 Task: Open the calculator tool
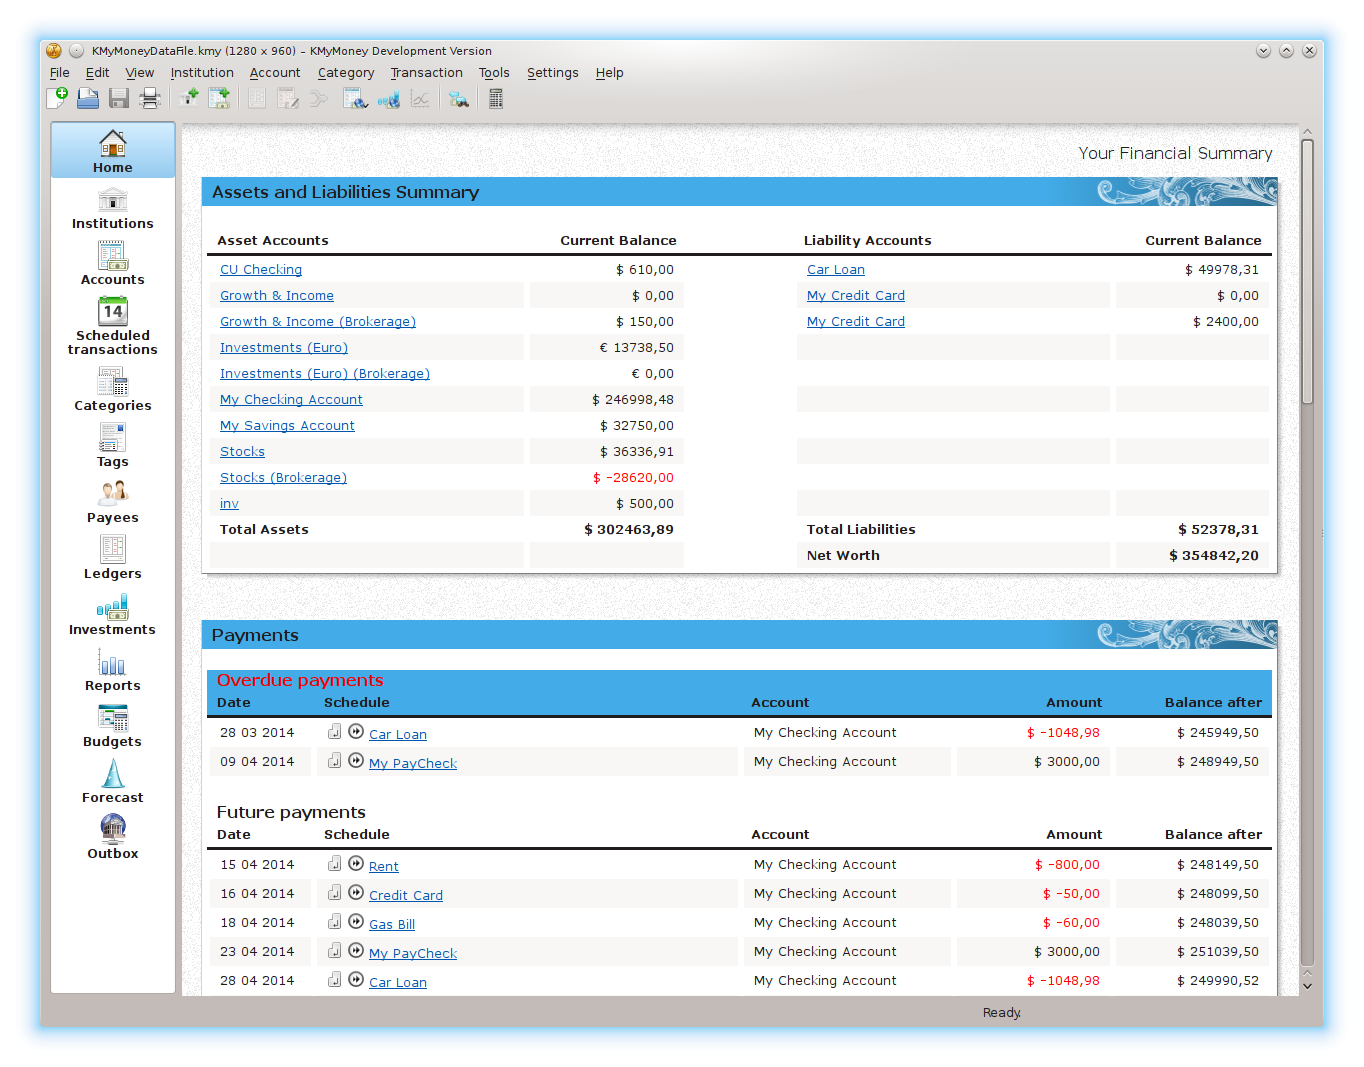[x=495, y=97]
